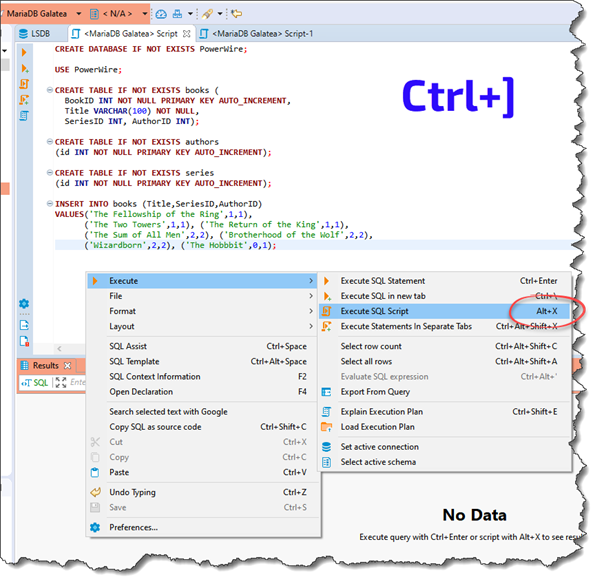602x586 pixels.
Task: Click the maximize results panel icon
Action: (x=60, y=383)
